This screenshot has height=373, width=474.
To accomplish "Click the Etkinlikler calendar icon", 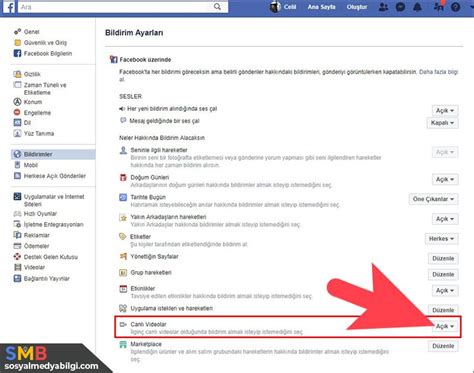I will pyautogui.click(x=123, y=289).
